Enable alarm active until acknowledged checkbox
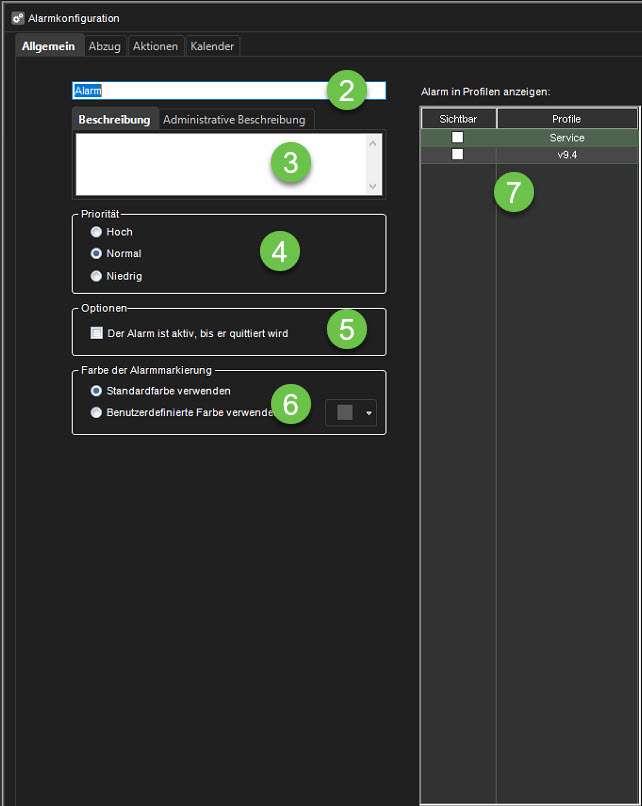 click(x=97, y=333)
